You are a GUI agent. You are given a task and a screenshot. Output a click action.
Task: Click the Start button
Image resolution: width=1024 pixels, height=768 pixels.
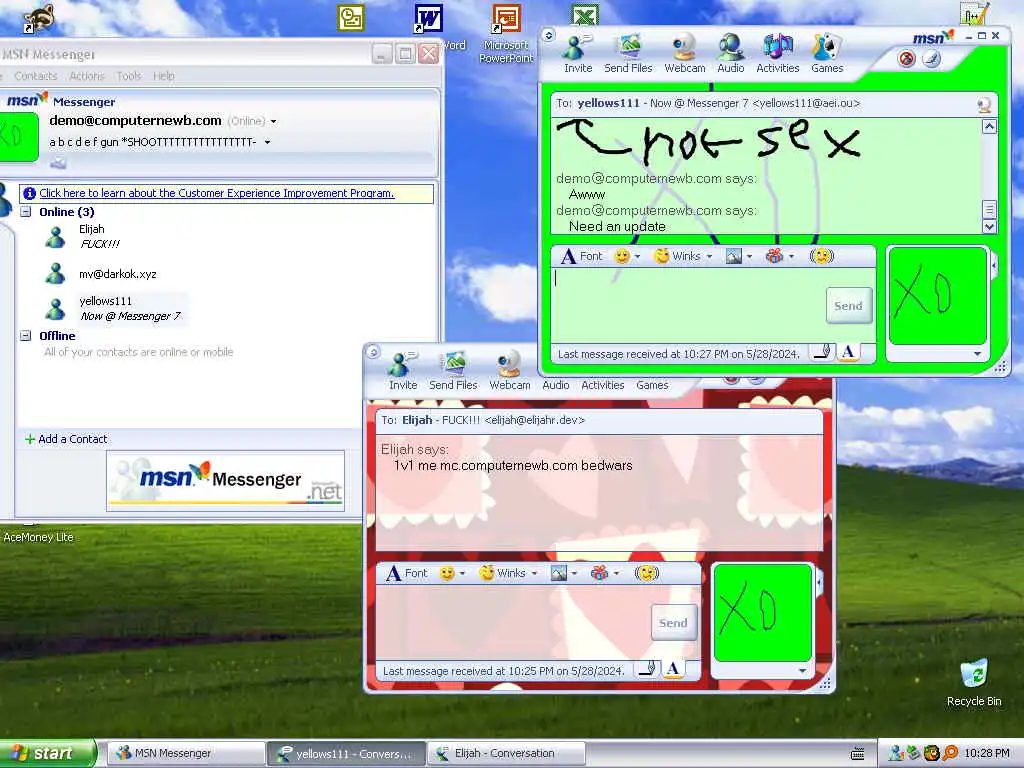click(47, 754)
